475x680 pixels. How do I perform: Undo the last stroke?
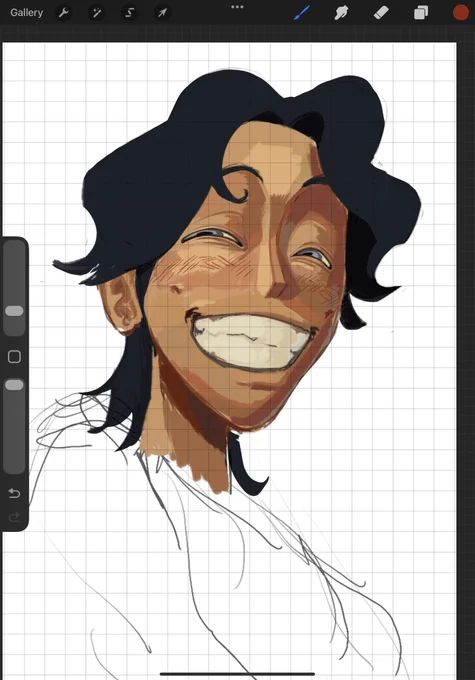coord(14,493)
